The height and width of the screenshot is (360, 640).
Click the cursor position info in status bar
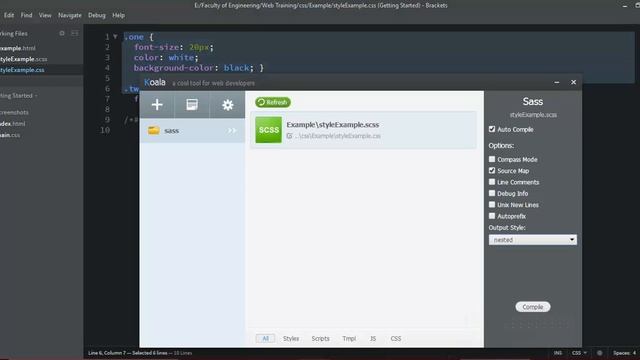(140, 353)
